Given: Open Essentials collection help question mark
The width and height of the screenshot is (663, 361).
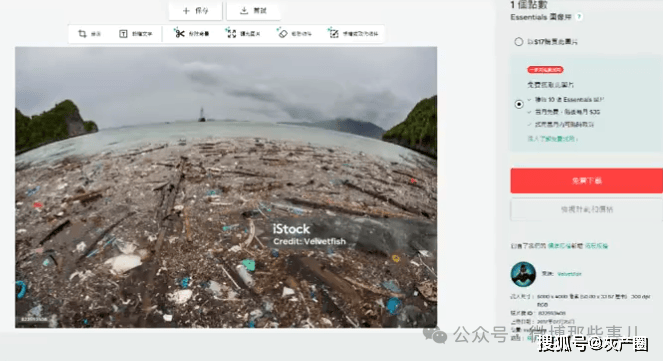Looking at the screenshot, I should coord(579,17).
